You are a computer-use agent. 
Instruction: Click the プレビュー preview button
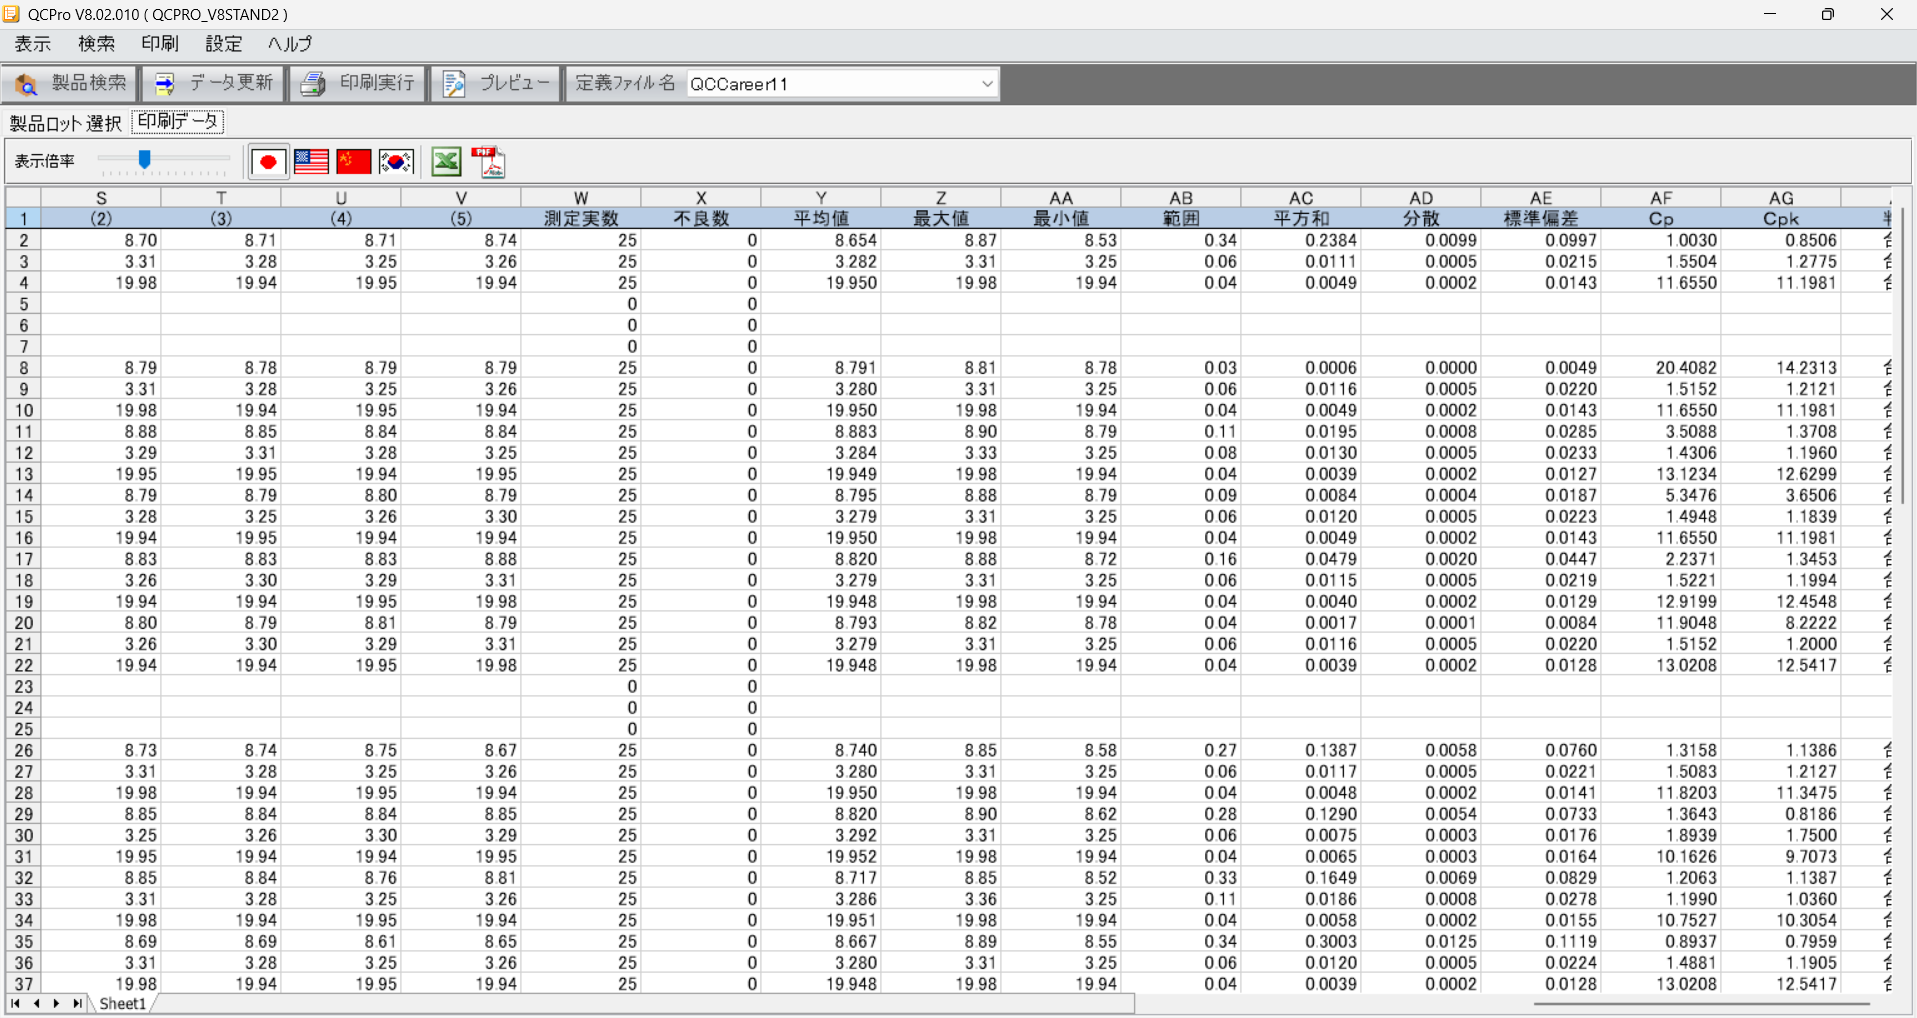pos(496,84)
